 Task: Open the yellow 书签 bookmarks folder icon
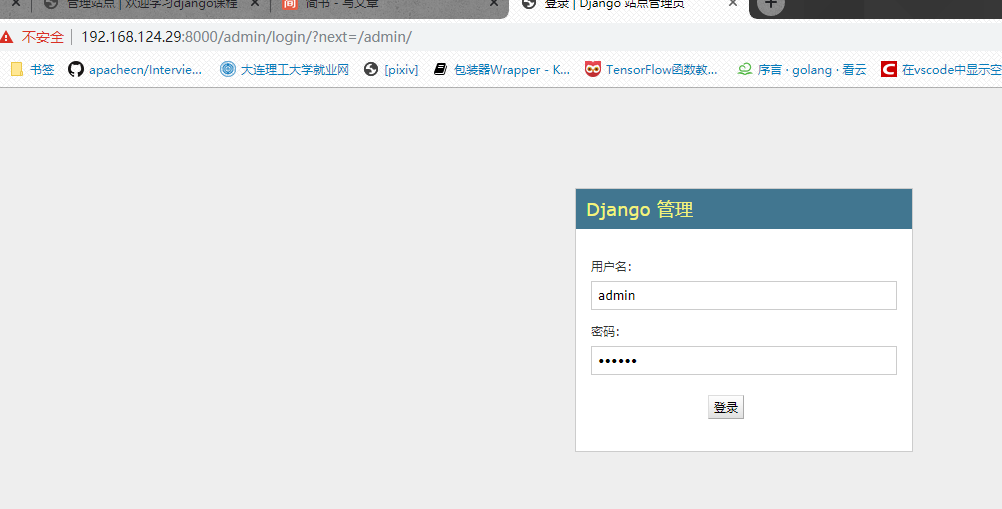point(17,69)
